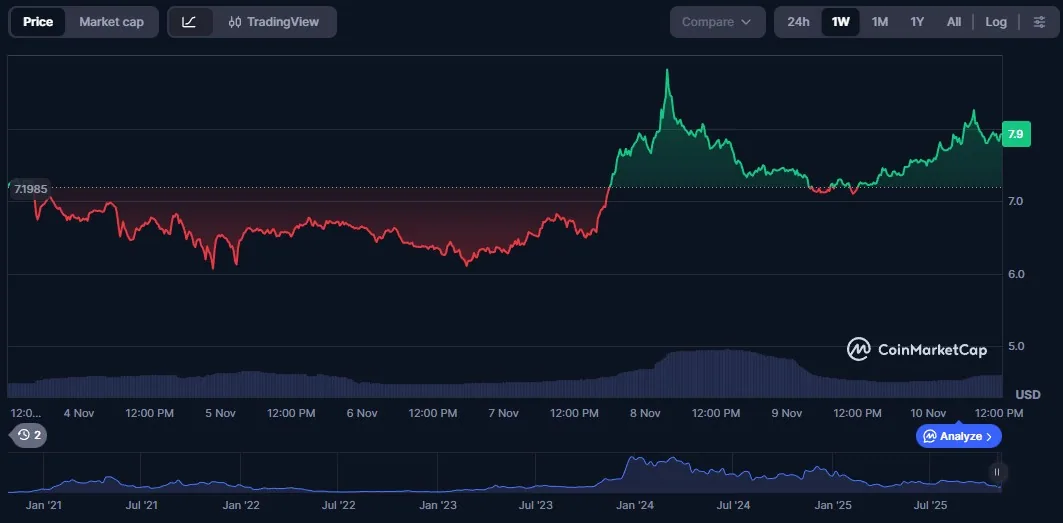This screenshot has width=1063, height=523.
Task: Open the chart settings sliders icon
Action: click(1039, 22)
